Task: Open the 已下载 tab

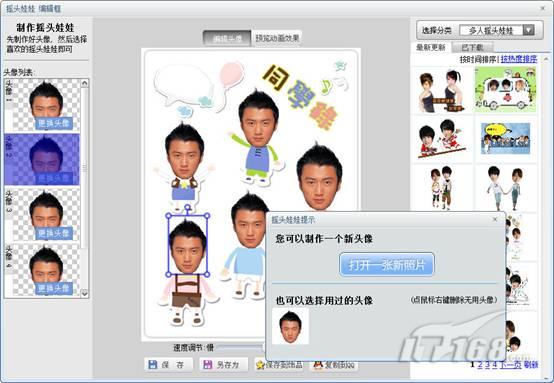Action: click(x=472, y=47)
